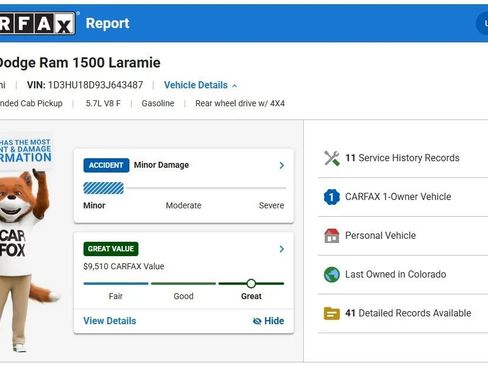Click the blue 1-Owner badge icon
Viewport: 488px width, 366px height.
pos(332,197)
